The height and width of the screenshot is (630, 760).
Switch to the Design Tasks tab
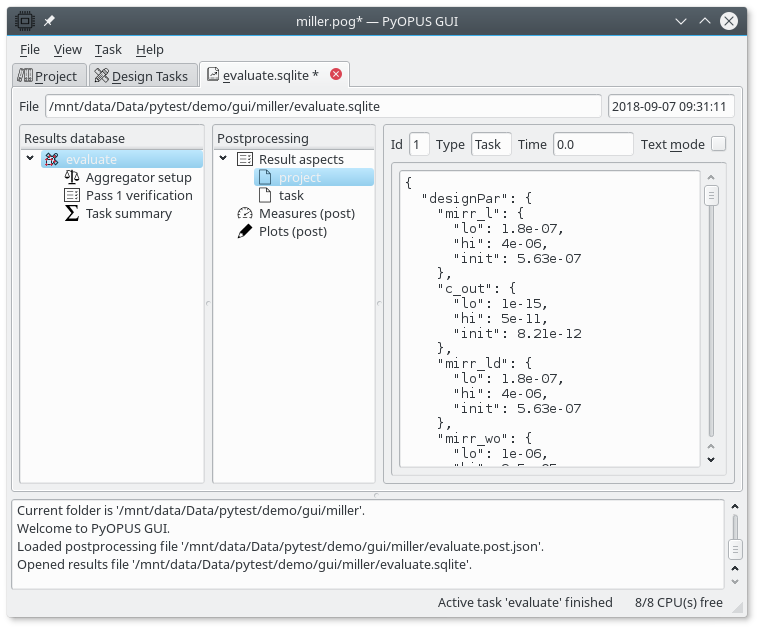[x=140, y=75]
